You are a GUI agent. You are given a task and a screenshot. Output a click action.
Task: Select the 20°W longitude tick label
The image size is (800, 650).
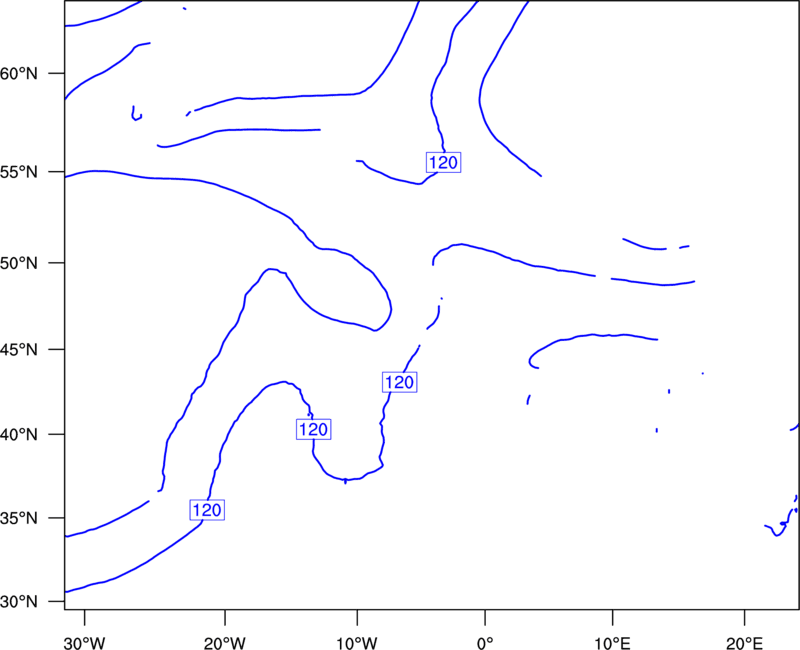click(225, 643)
